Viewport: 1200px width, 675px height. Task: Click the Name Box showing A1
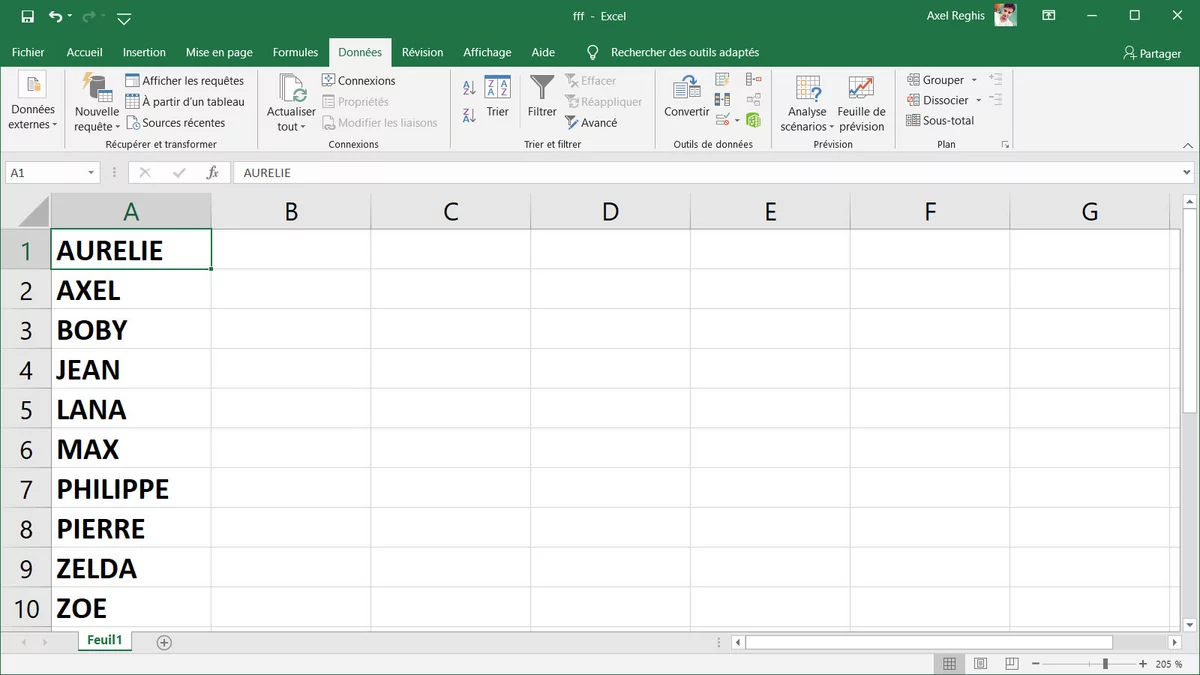tap(45, 173)
